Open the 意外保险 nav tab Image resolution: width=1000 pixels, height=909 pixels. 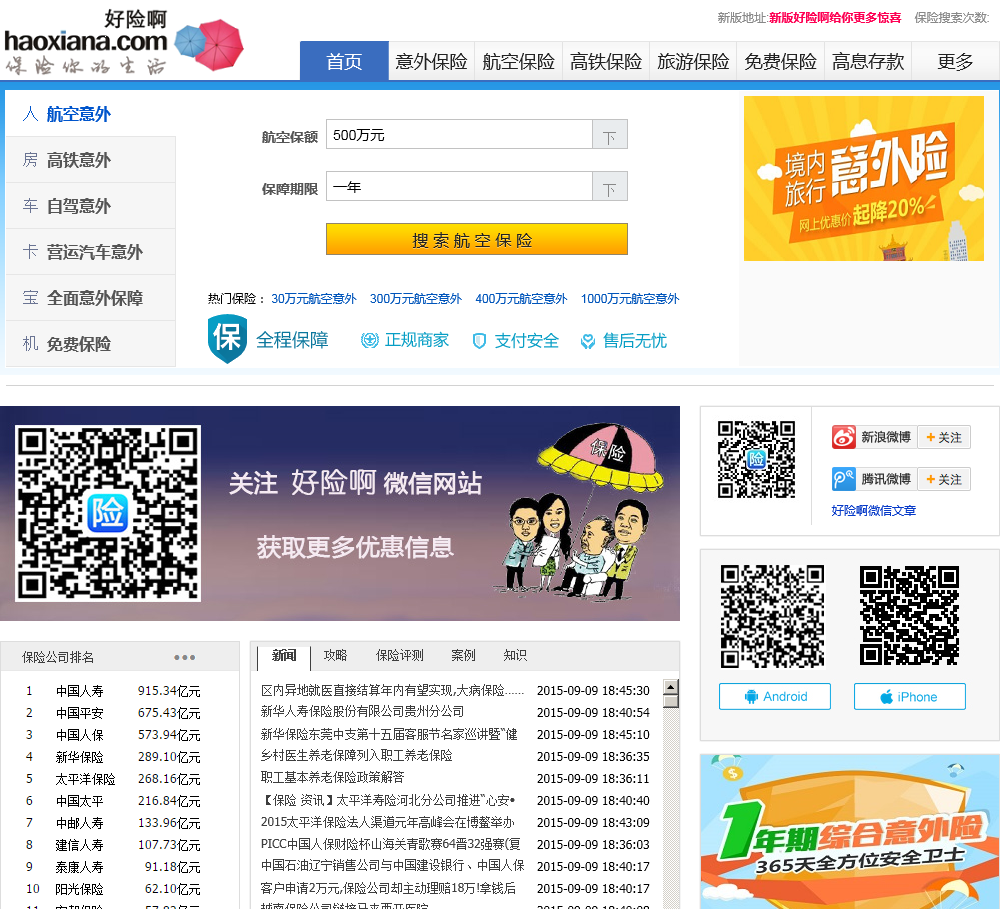(x=431, y=61)
